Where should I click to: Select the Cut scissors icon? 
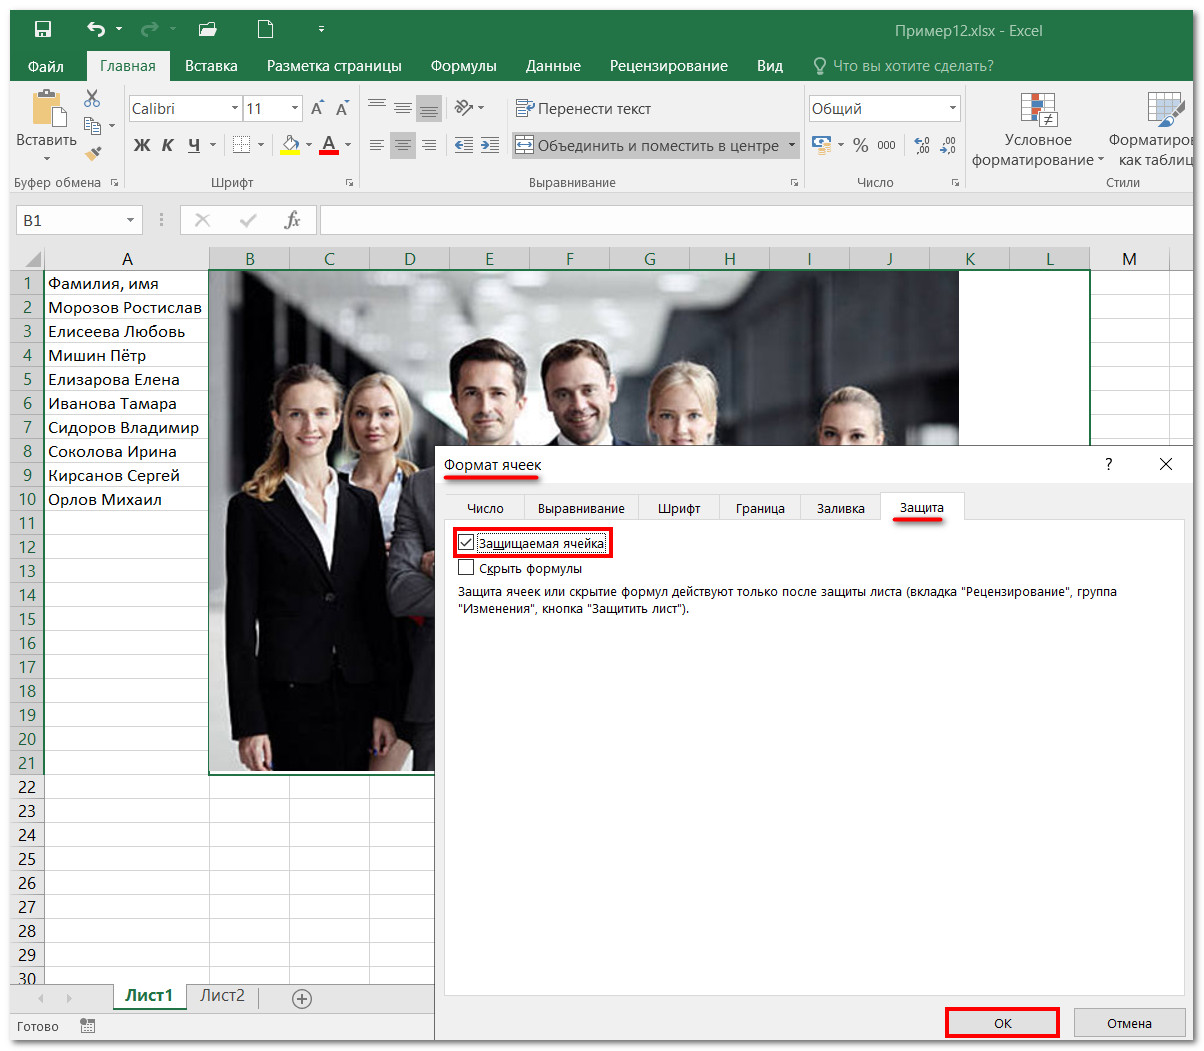92,98
